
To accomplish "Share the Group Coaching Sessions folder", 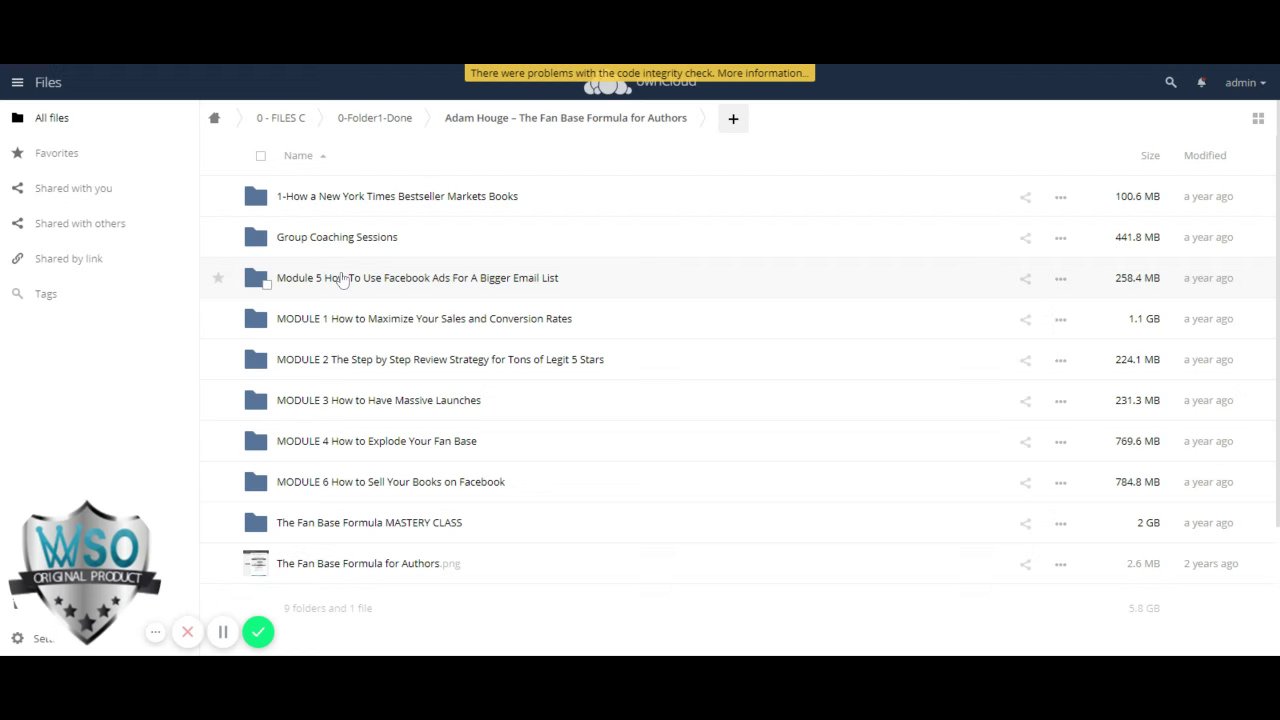I will point(1025,238).
